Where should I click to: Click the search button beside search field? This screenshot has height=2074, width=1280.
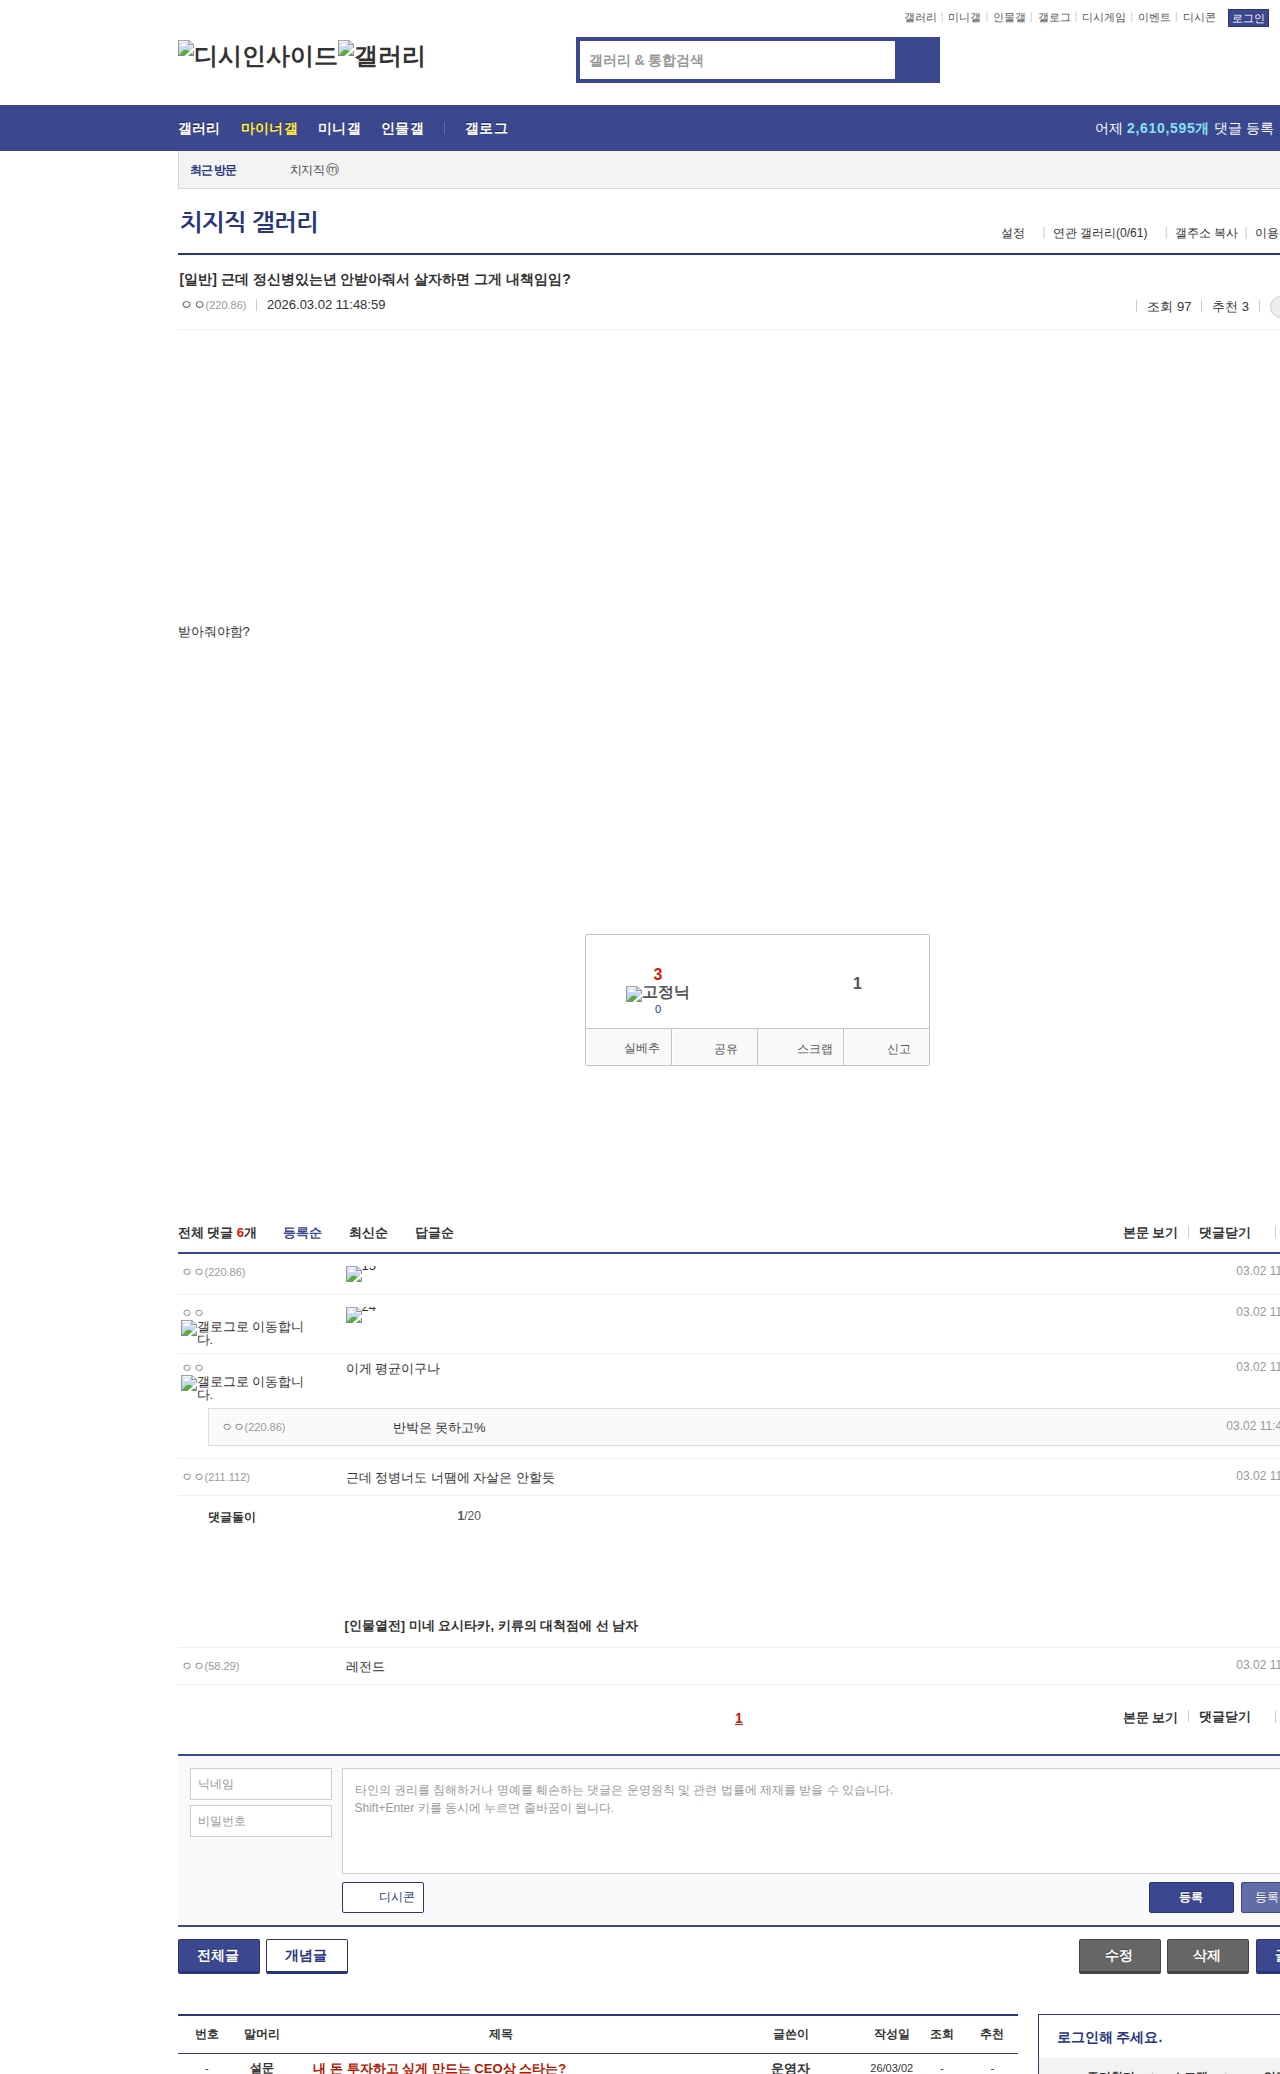(917, 60)
